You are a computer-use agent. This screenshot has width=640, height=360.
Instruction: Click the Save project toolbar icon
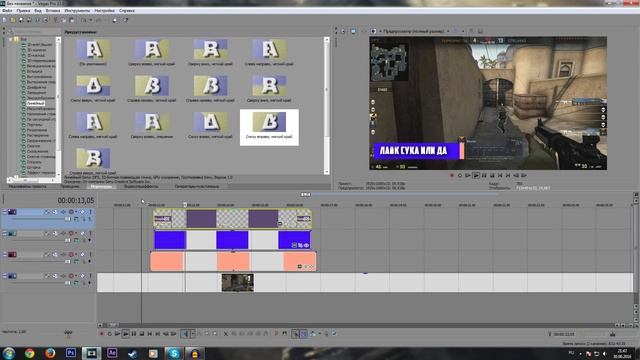pos(21,20)
